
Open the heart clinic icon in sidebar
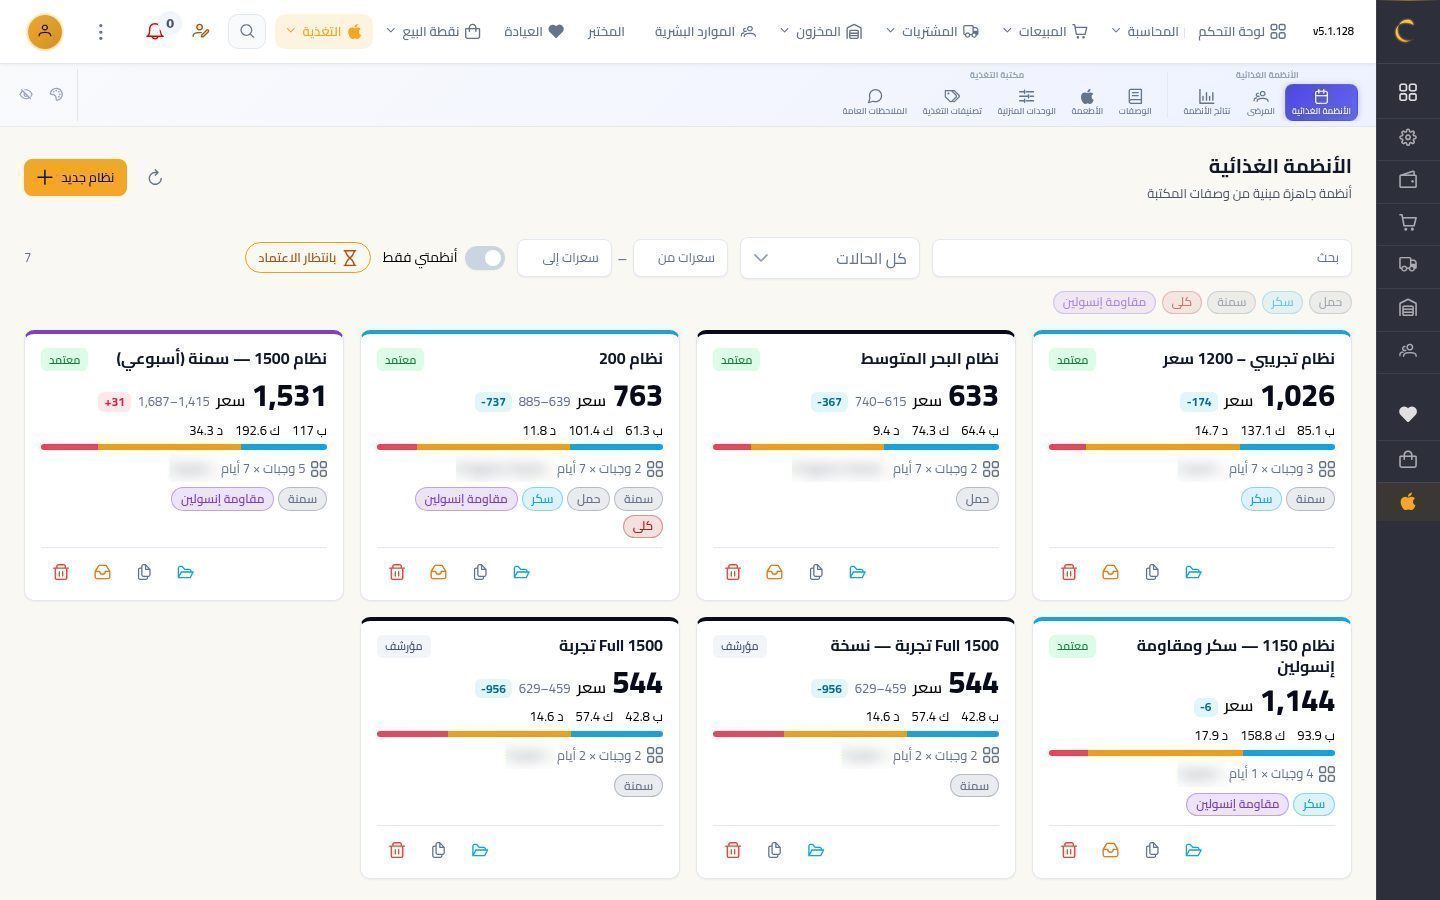(1408, 414)
